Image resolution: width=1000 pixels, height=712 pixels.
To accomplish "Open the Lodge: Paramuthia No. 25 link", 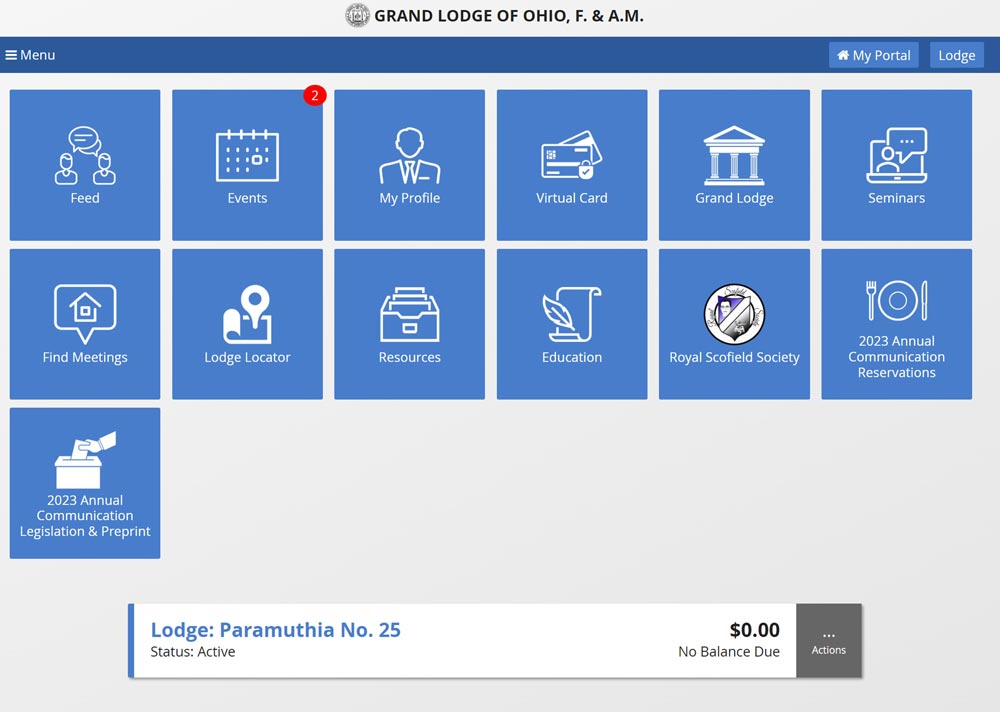I will tap(276, 630).
